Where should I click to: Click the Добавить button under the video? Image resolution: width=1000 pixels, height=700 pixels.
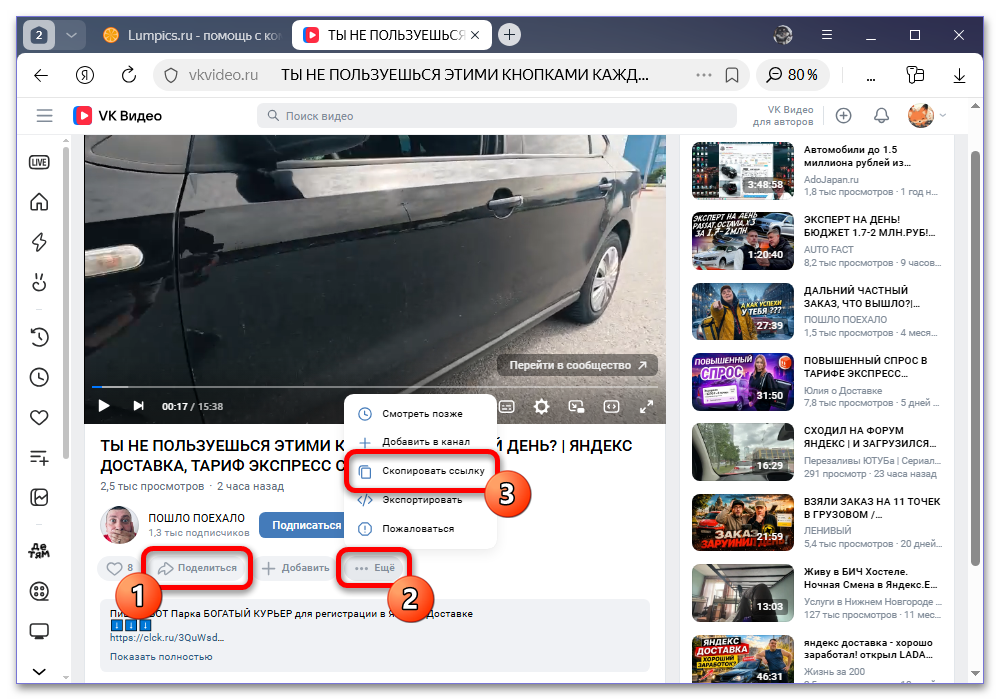pyautogui.click(x=296, y=567)
